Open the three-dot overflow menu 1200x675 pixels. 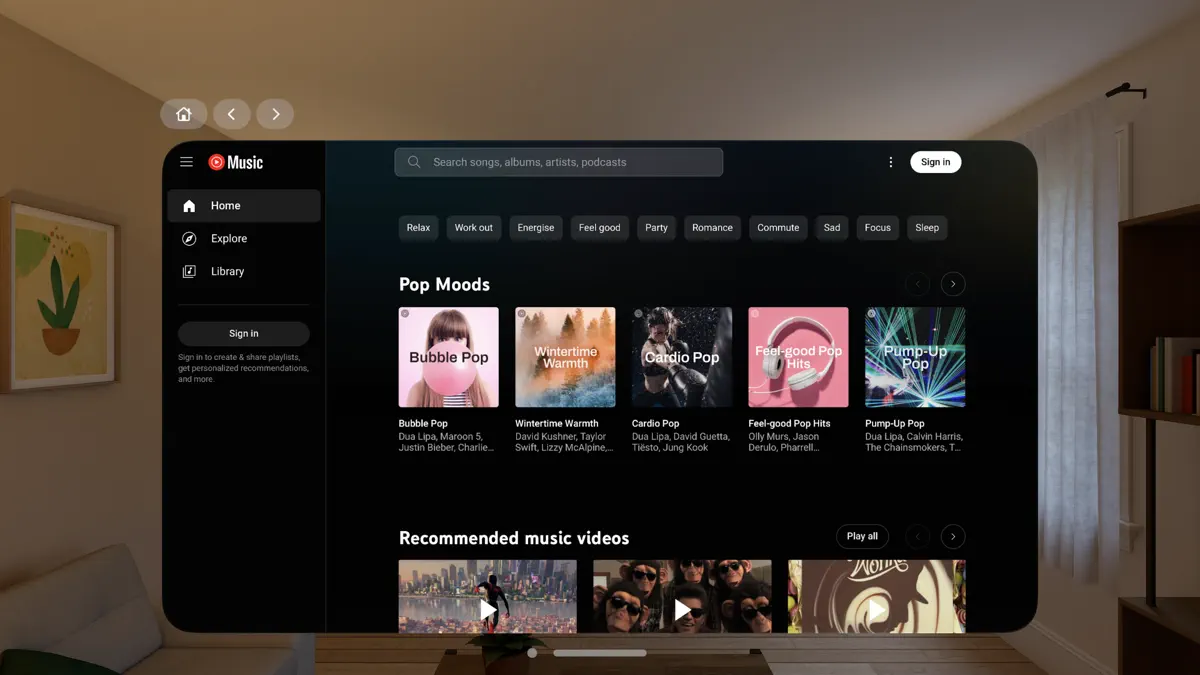(x=890, y=161)
